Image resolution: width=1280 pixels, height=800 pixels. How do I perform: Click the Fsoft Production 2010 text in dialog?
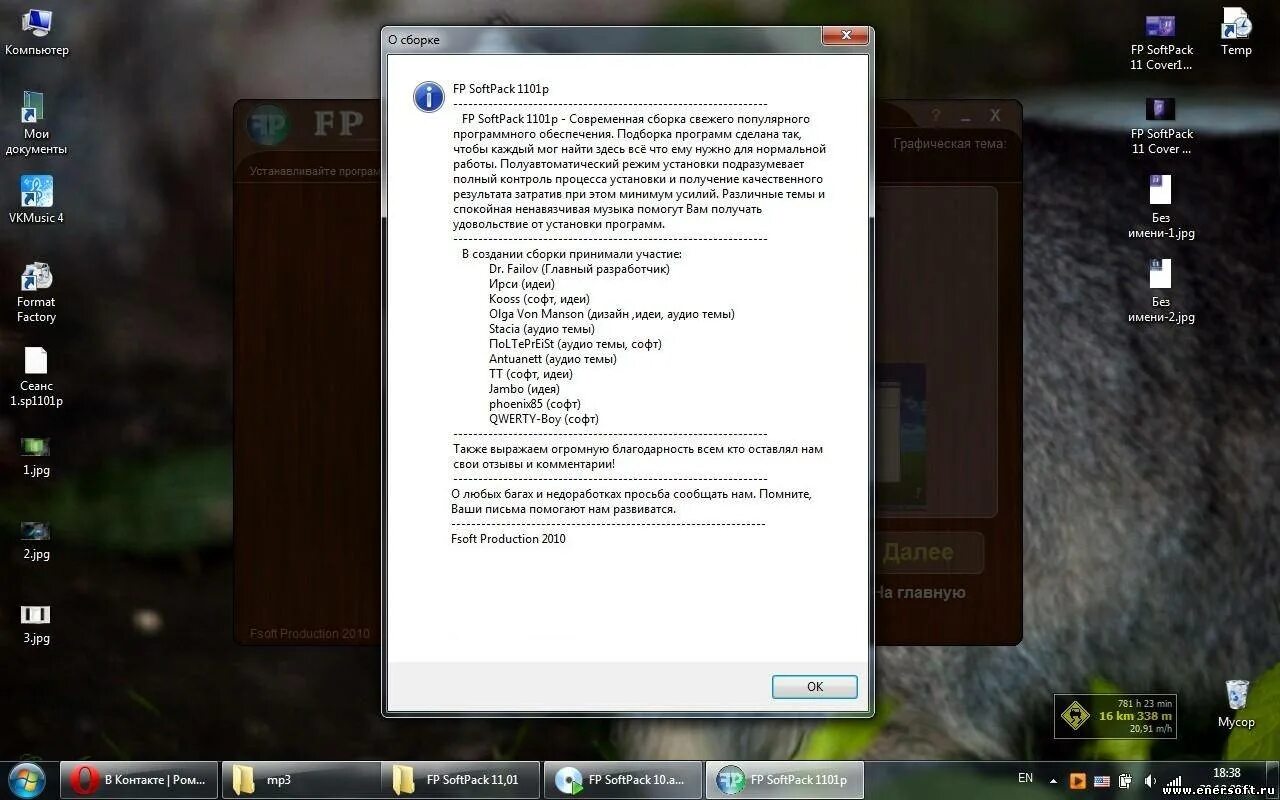pyautogui.click(x=508, y=539)
